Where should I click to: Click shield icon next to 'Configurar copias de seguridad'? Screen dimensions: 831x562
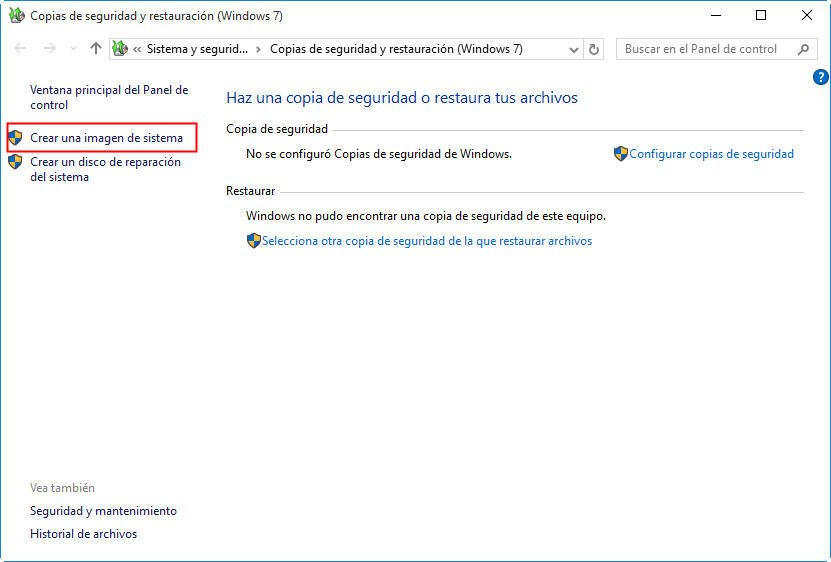(621, 154)
